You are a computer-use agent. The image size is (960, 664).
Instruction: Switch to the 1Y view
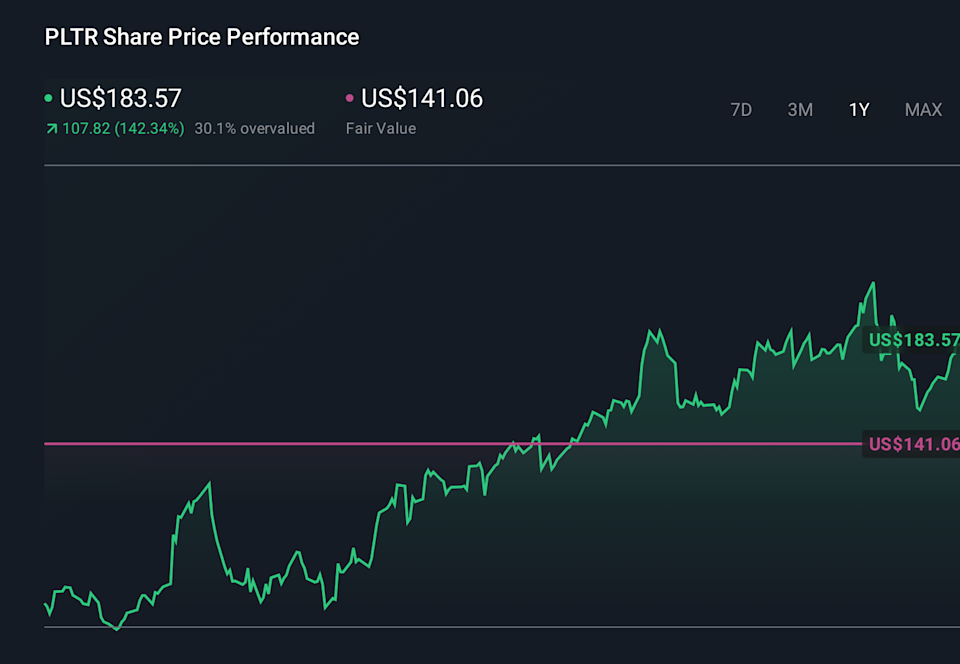(x=859, y=110)
